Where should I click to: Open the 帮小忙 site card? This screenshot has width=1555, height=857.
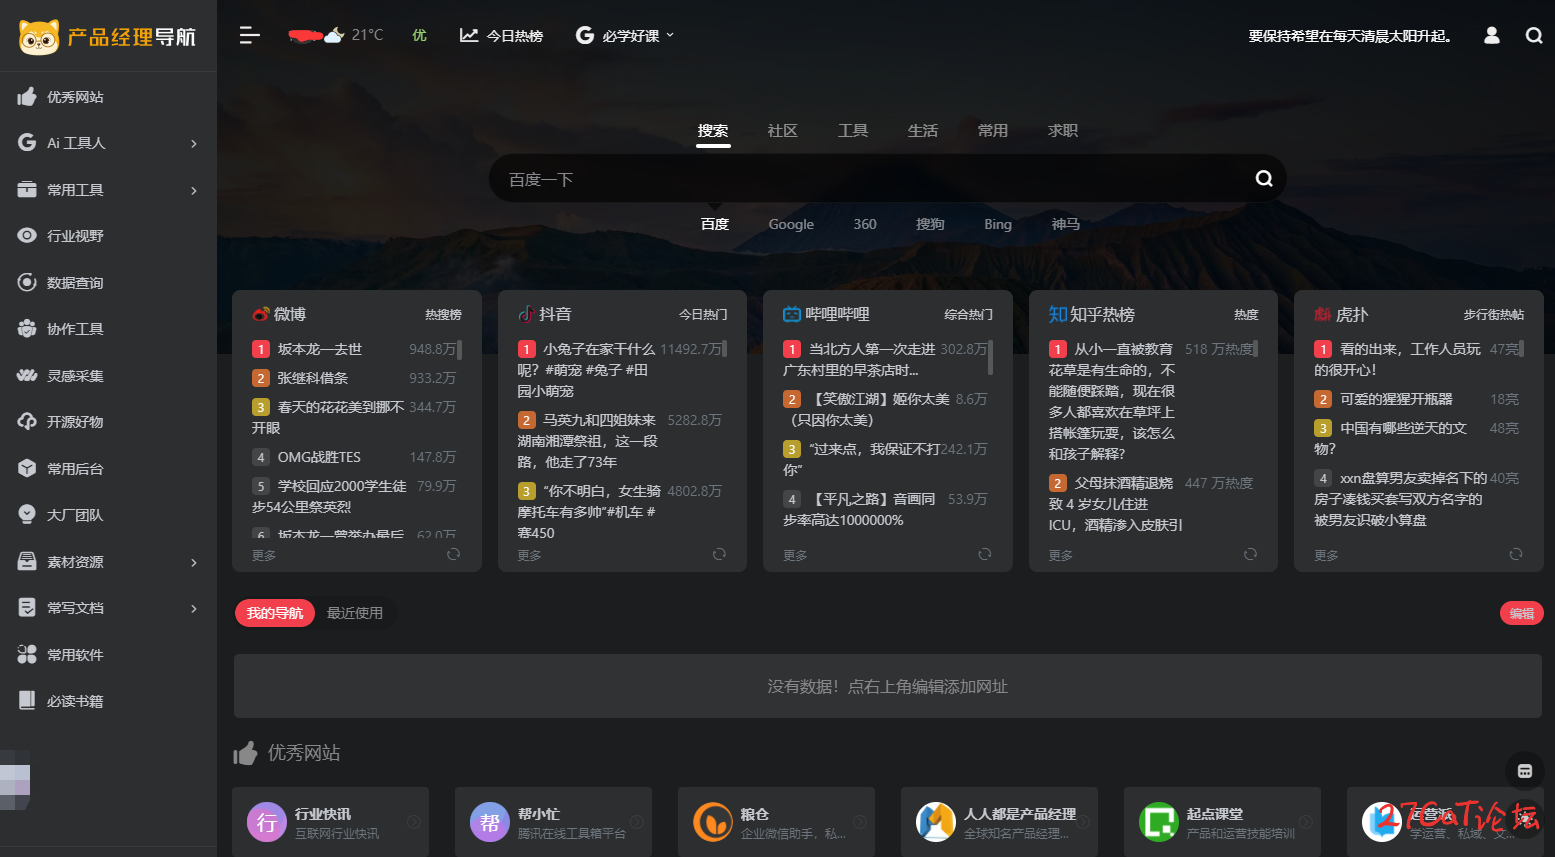click(553, 822)
